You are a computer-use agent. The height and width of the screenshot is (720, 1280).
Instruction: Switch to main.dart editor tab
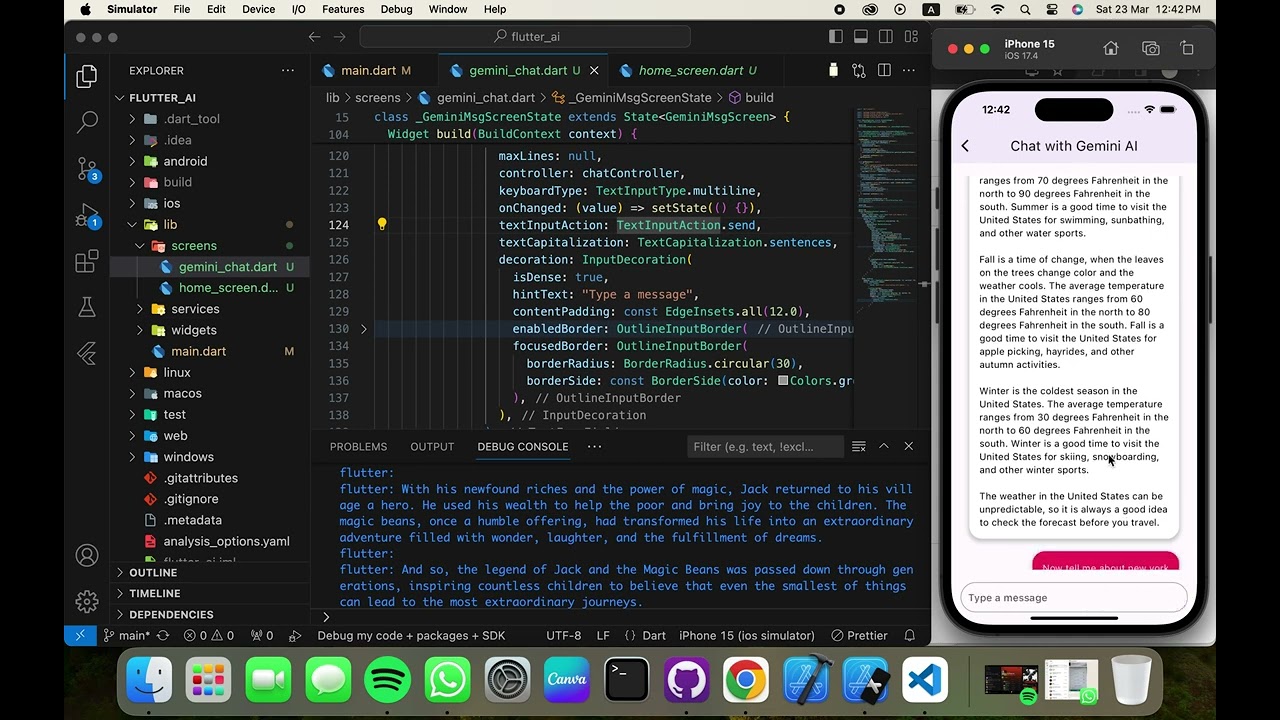[x=368, y=70]
